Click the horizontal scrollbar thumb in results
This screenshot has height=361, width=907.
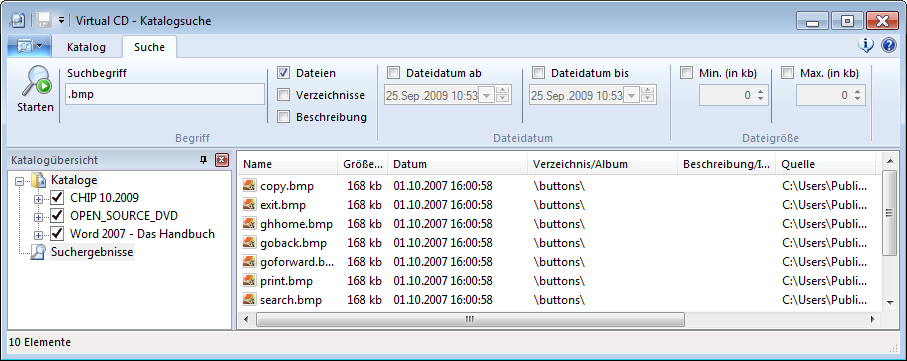coord(470,319)
